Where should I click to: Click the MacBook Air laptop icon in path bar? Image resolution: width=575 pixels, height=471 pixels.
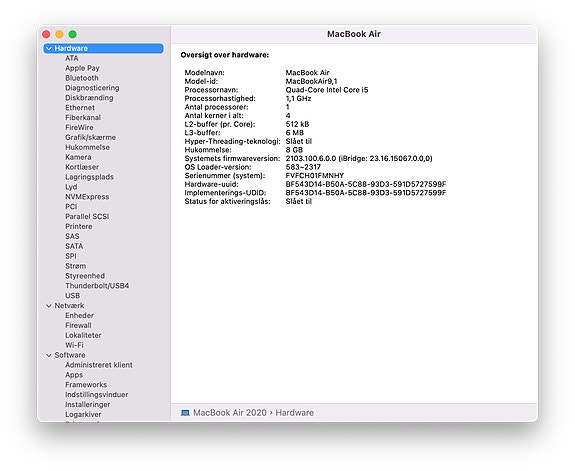click(x=185, y=413)
